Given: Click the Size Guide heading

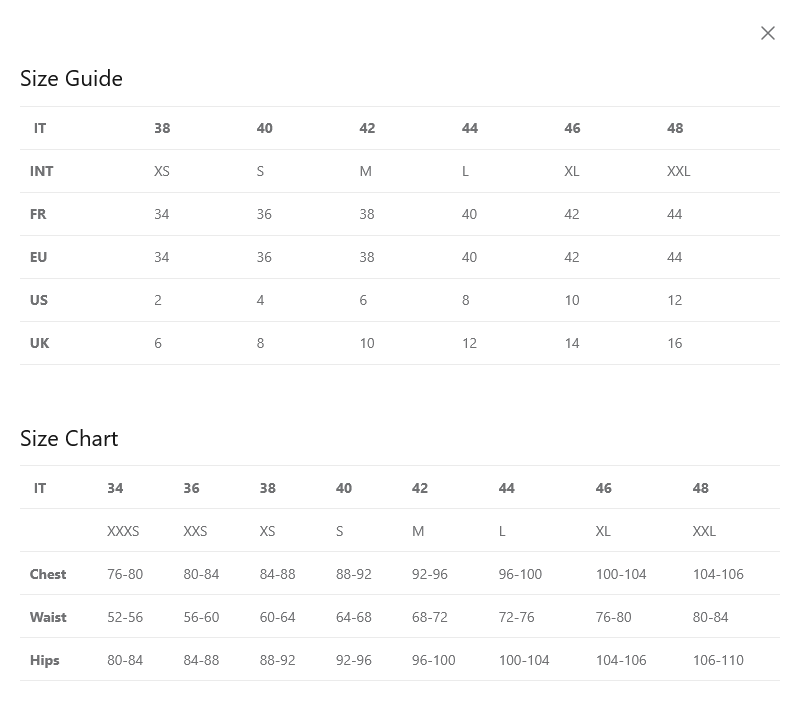Looking at the screenshot, I should point(71,79).
